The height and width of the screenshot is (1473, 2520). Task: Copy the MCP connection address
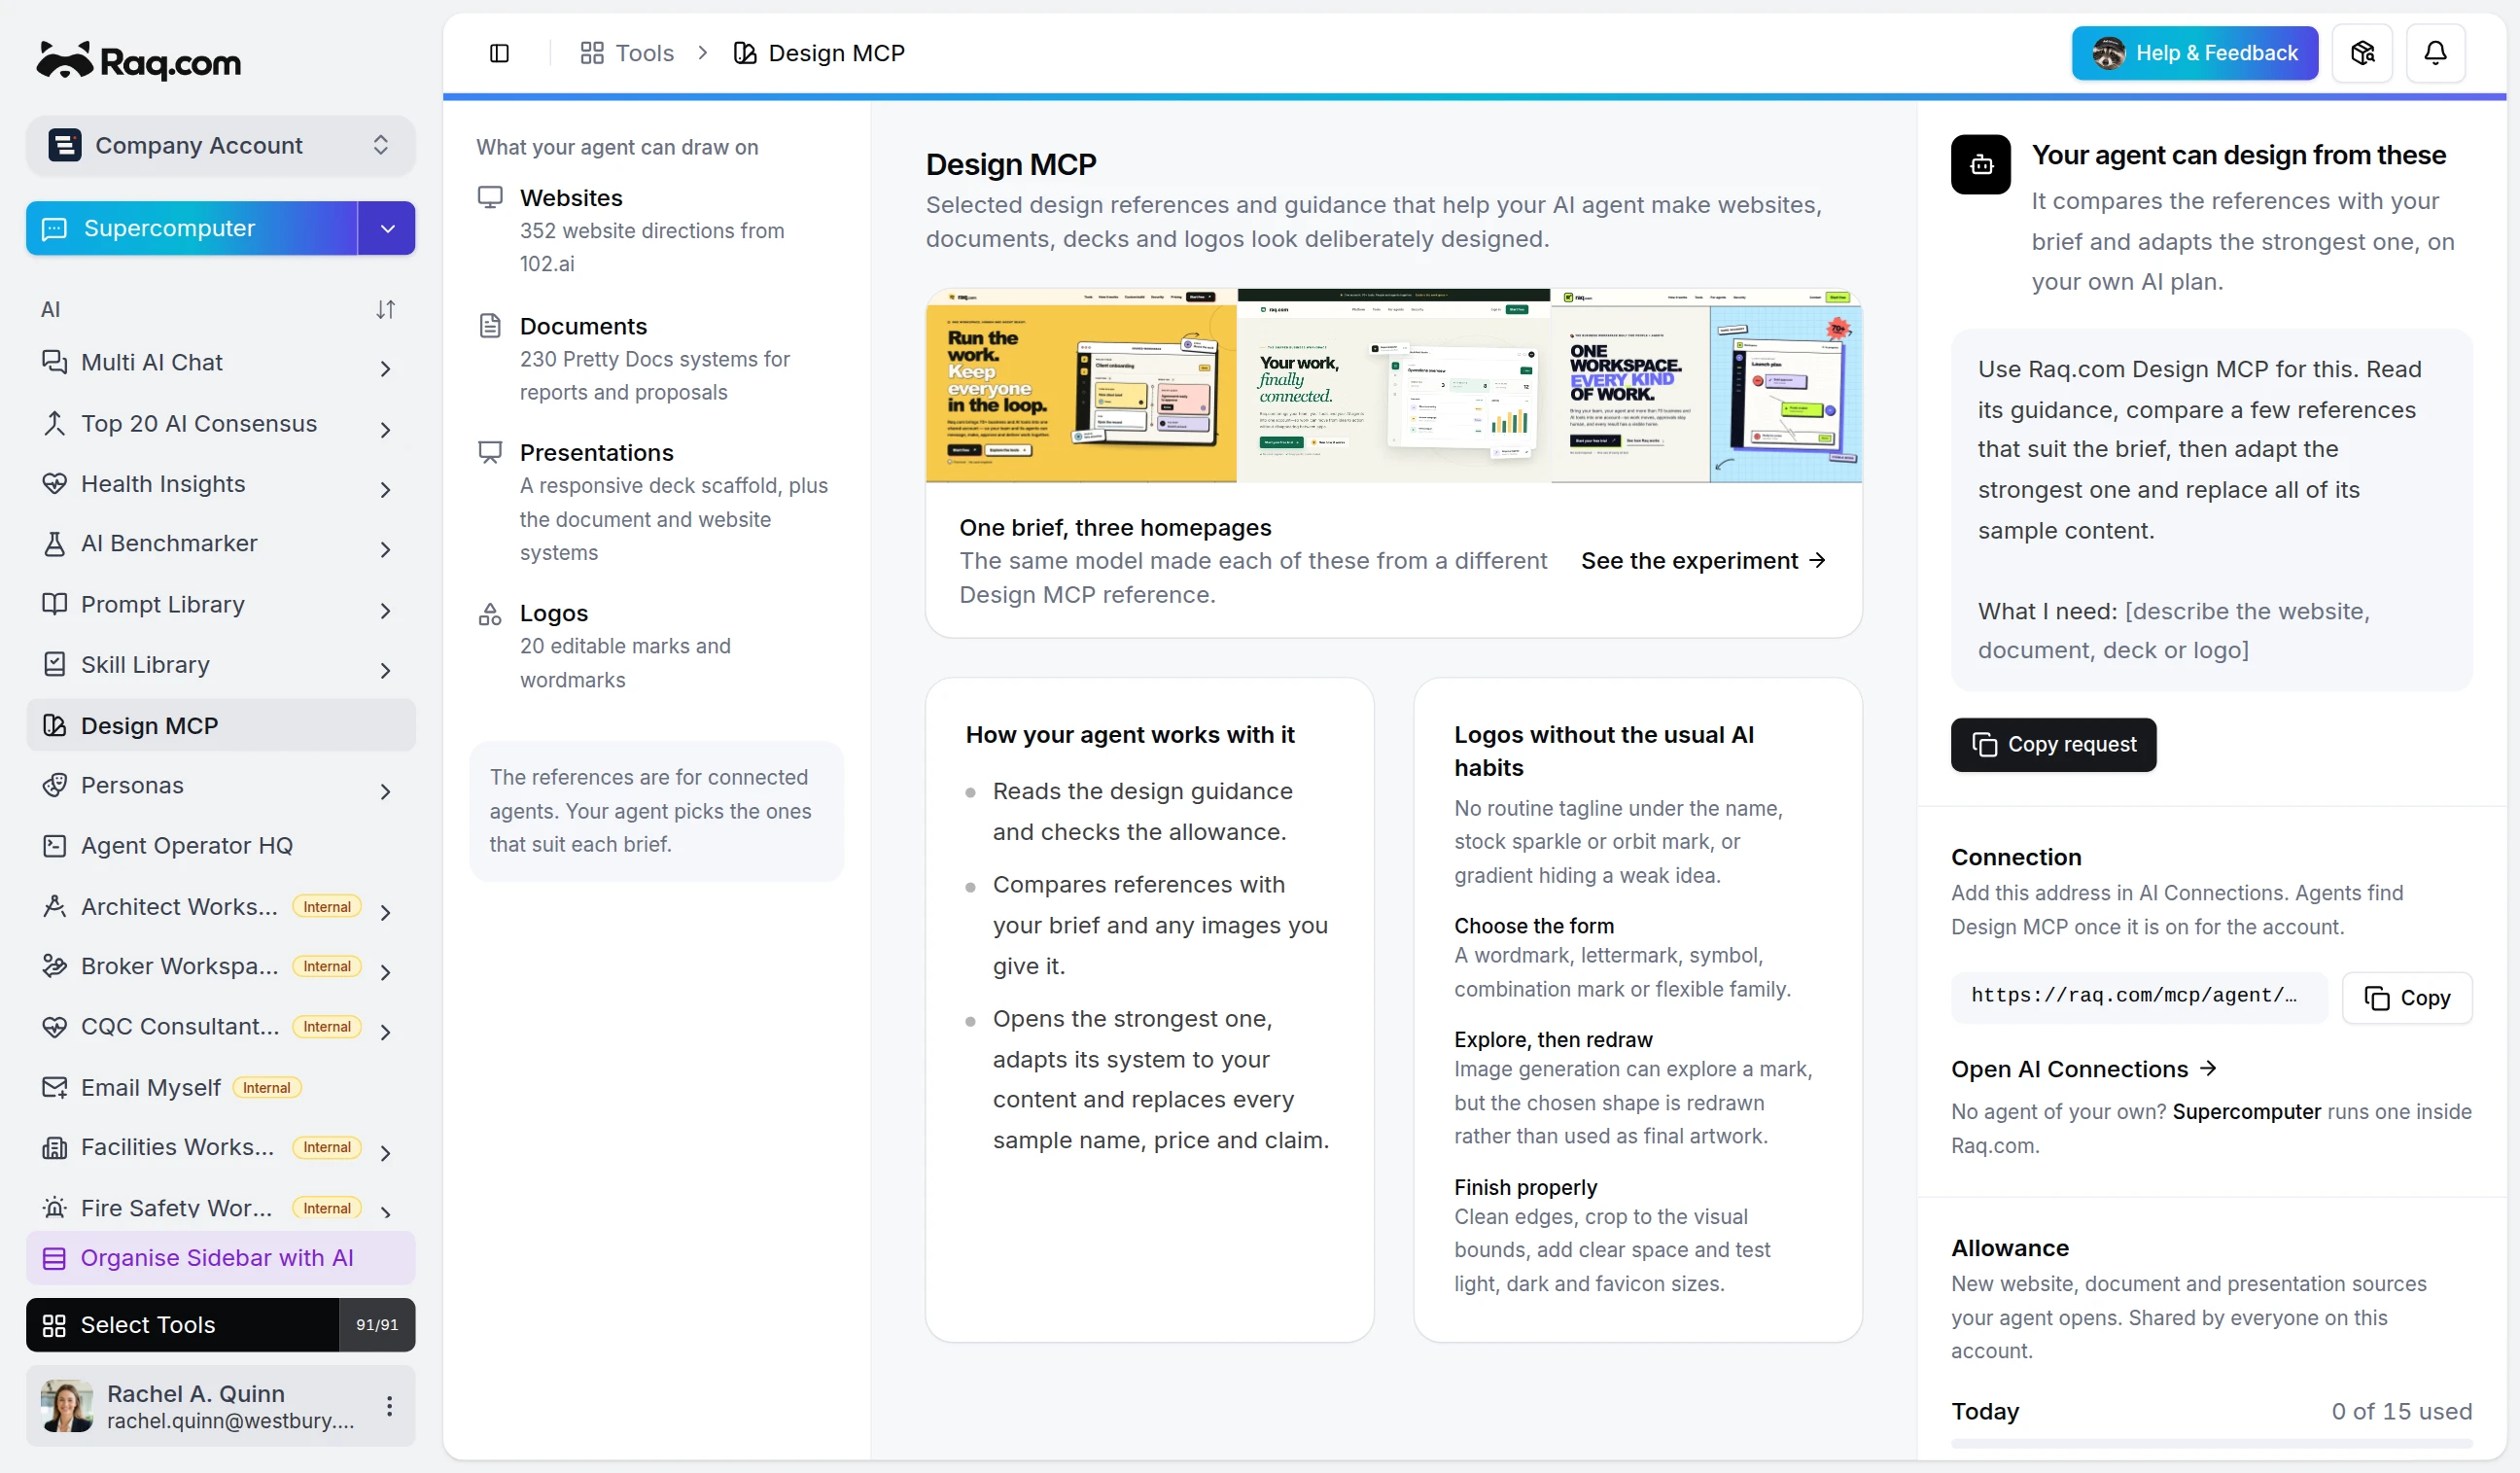(x=2406, y=997)
